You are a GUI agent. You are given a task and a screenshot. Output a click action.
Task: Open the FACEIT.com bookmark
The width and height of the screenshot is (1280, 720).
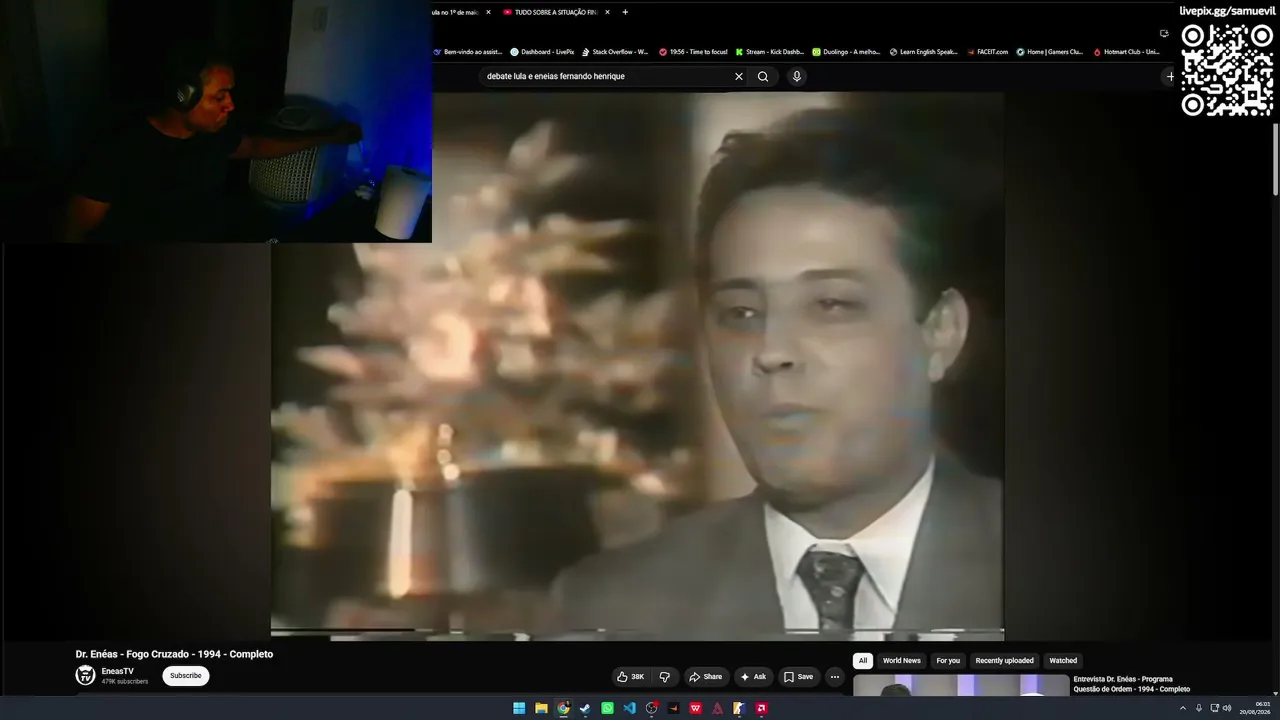point(988,52)
